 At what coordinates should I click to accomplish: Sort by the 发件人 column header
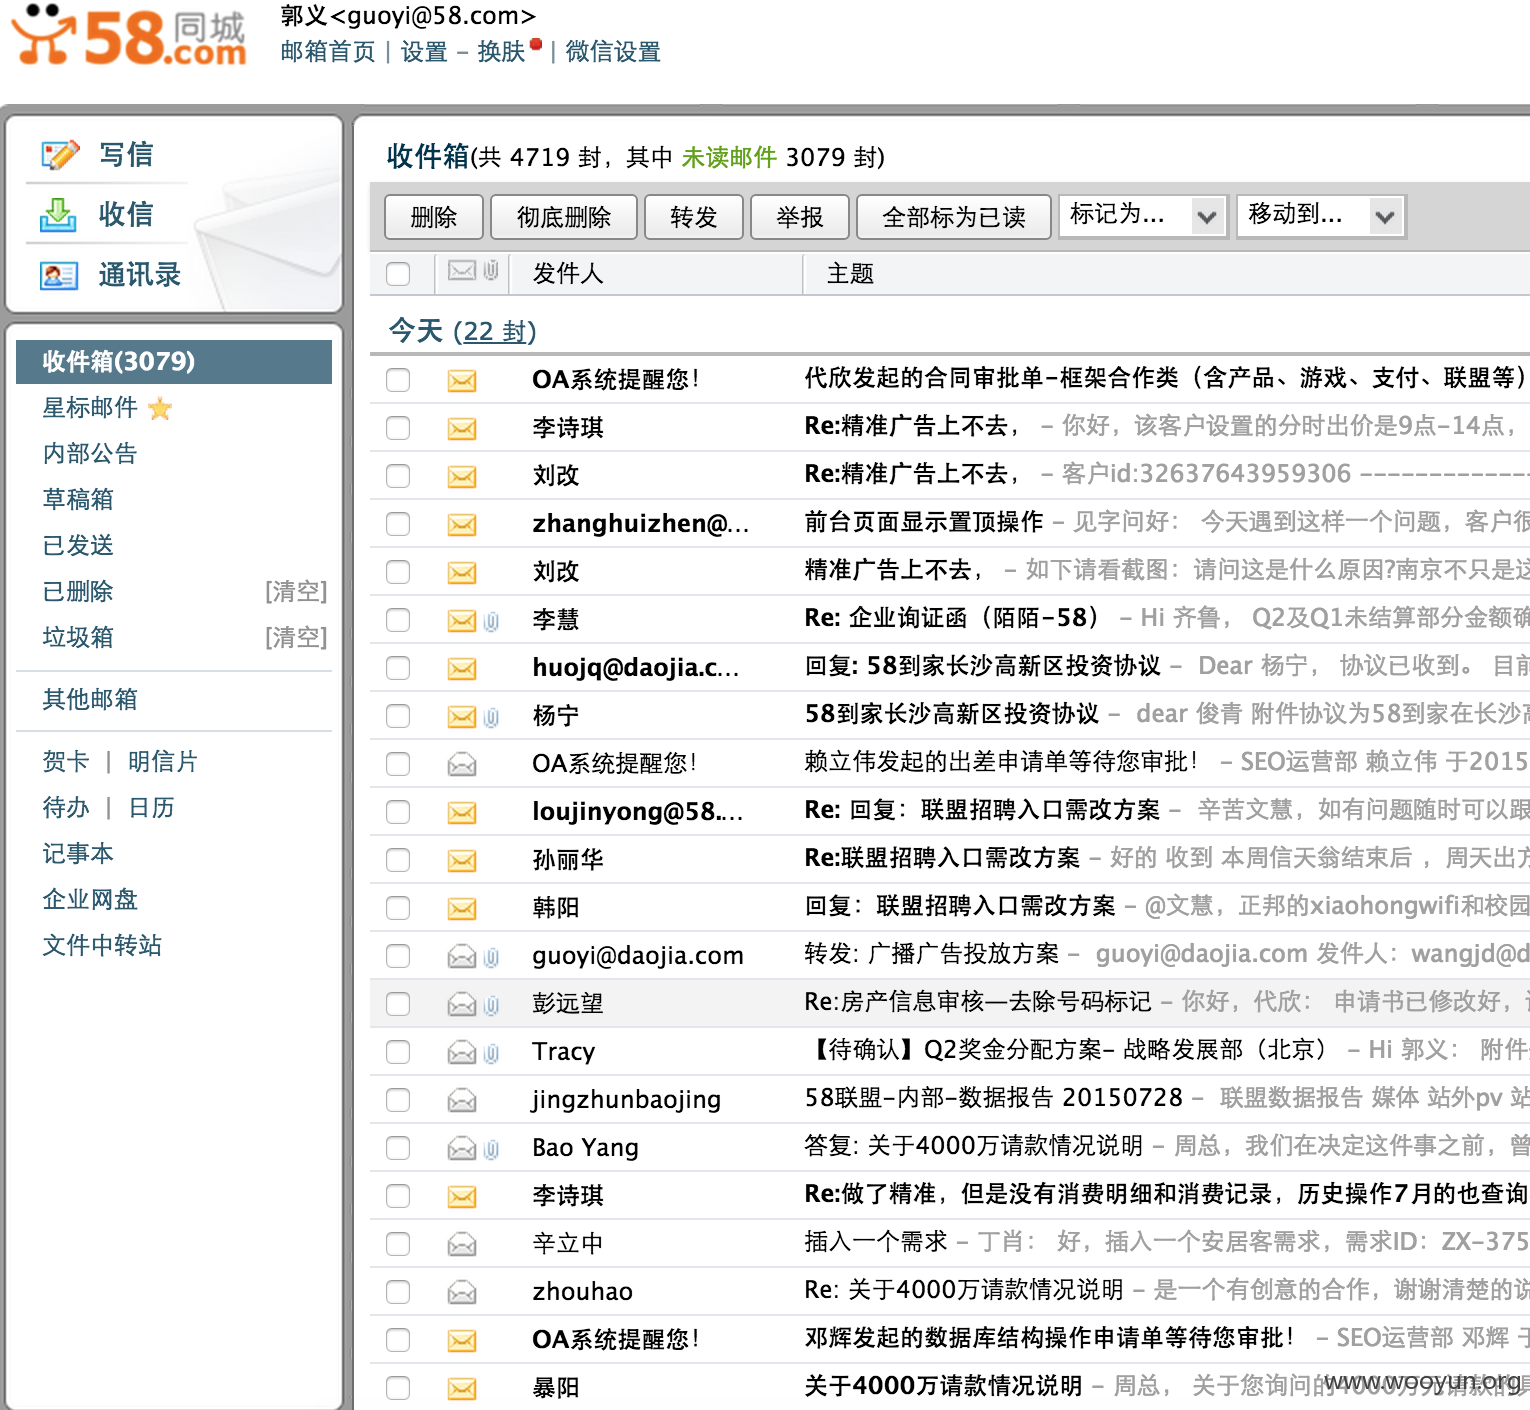point(568,274)
